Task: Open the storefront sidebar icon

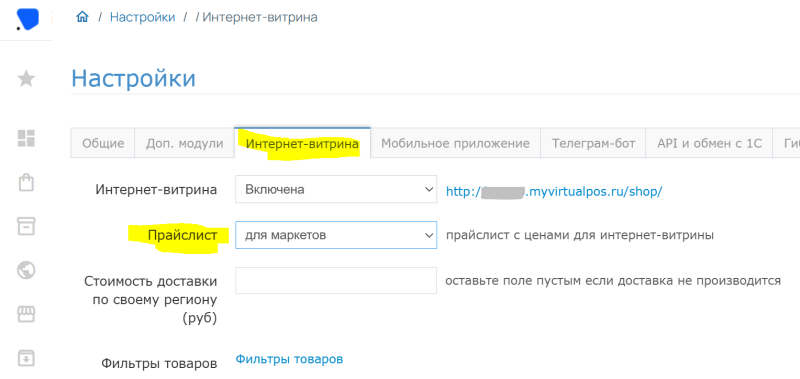Action: pyautogui.click(x=26, y=314)
